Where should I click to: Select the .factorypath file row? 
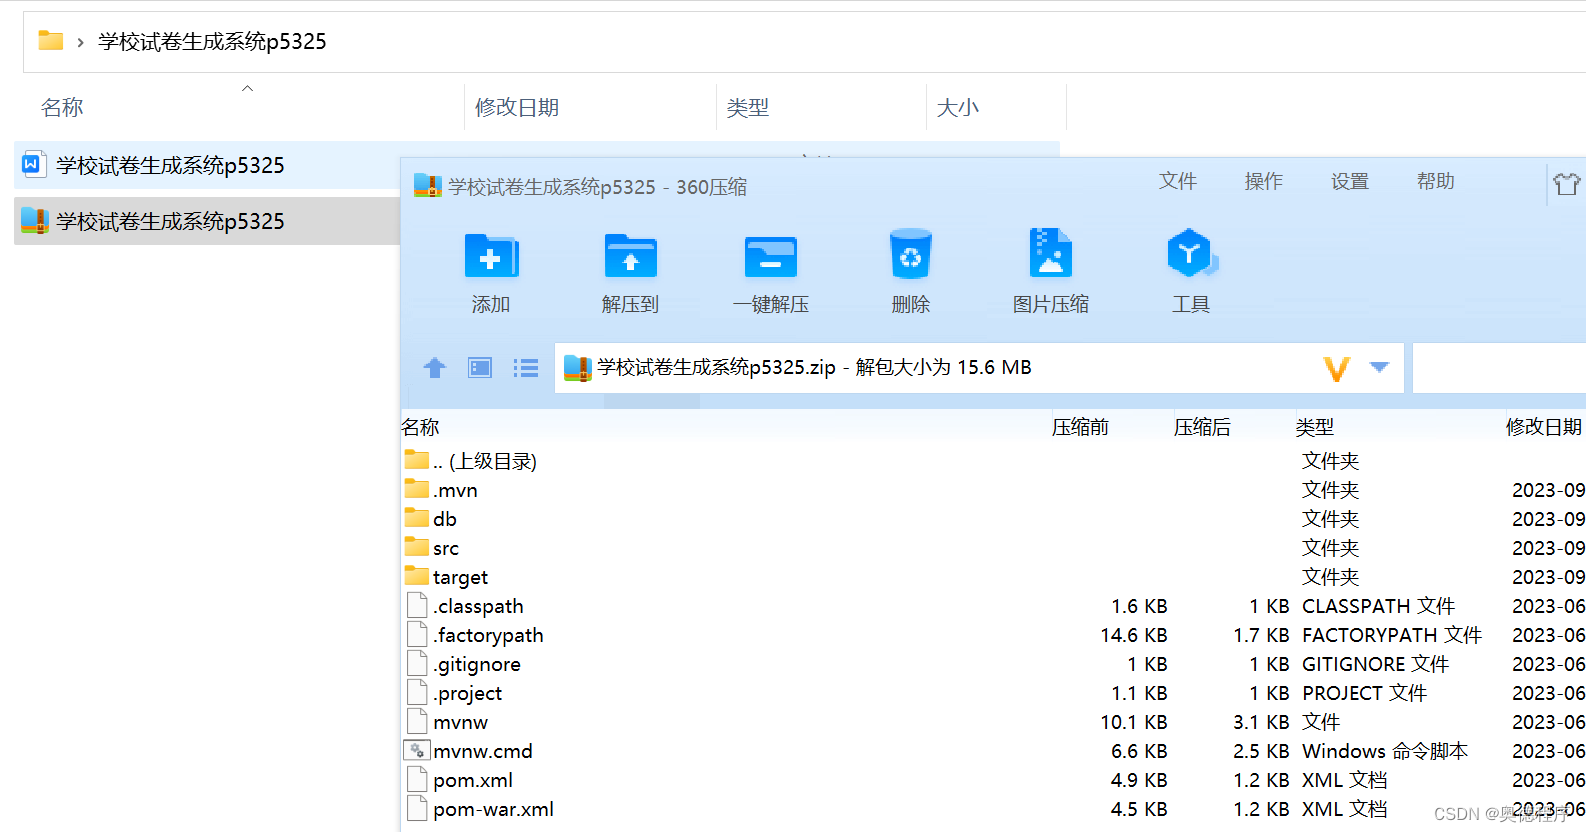(993, 635)
